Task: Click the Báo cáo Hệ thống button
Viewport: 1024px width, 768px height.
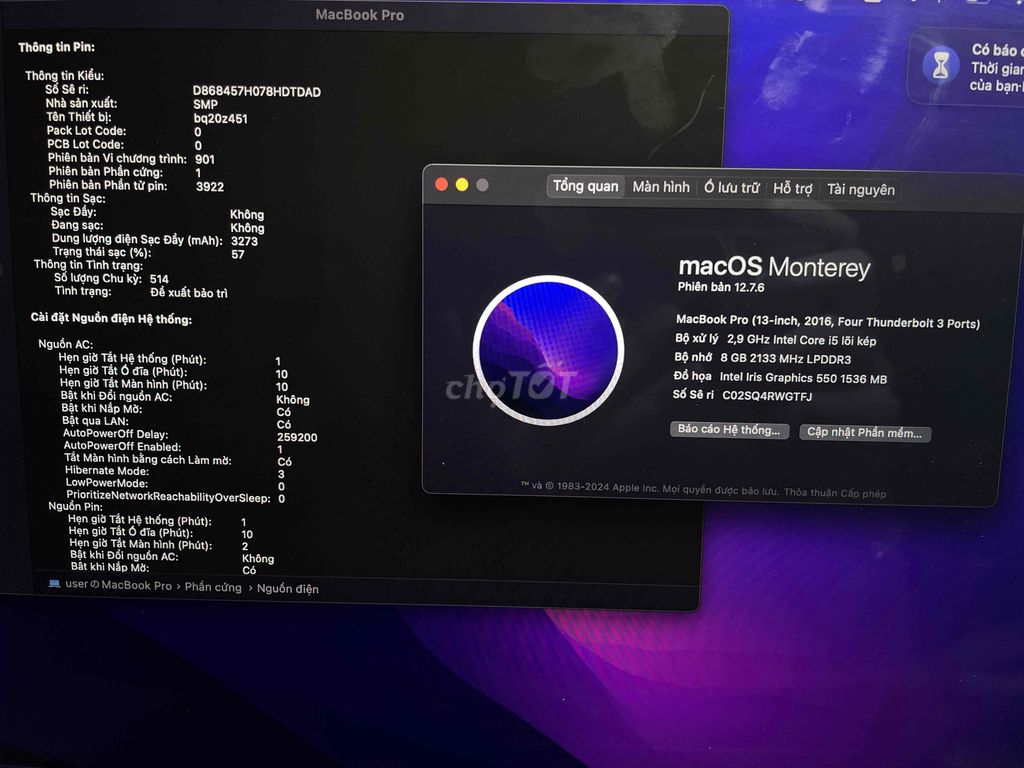Action: coord(729,430)
